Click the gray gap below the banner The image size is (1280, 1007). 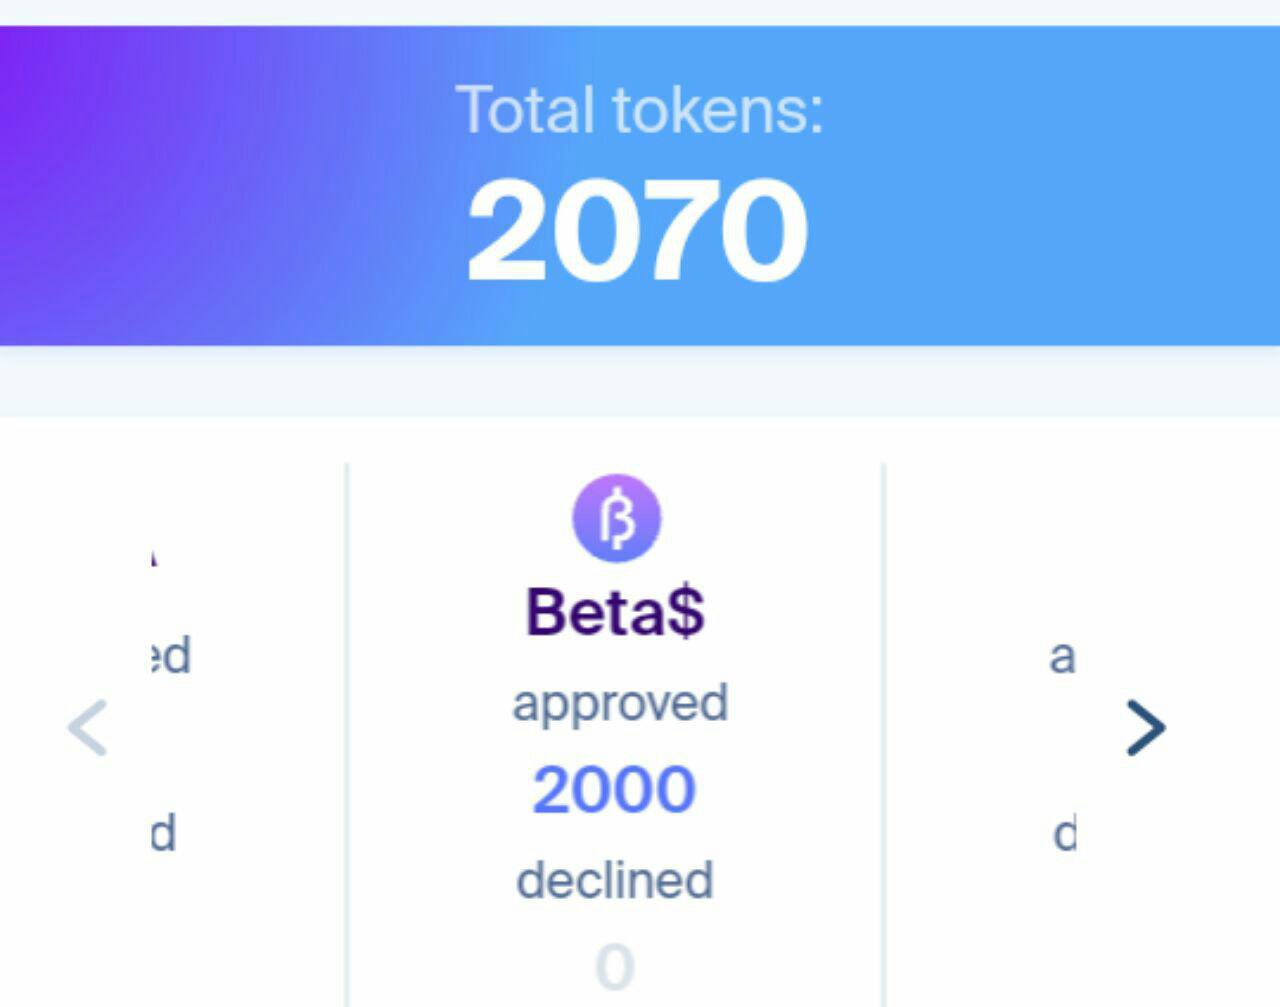click(x=640, y=381)
